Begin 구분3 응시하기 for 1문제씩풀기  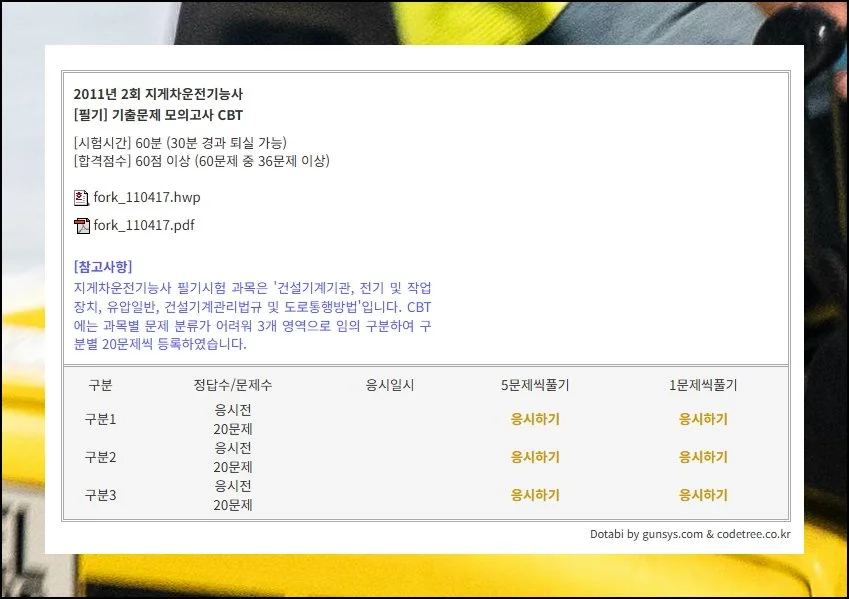(x=703, y=495)
